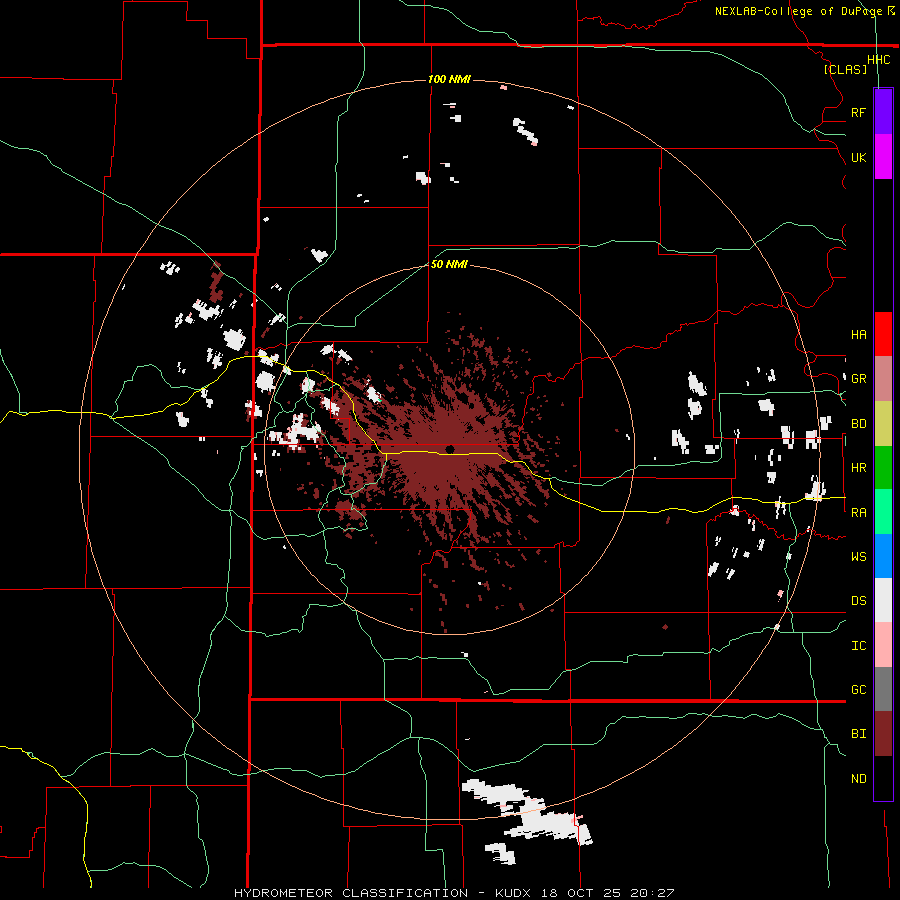Select the BD yellow legend swatch
Image resolution: width=900 pixels, height=900 pixels.
[x=883, y=424]
